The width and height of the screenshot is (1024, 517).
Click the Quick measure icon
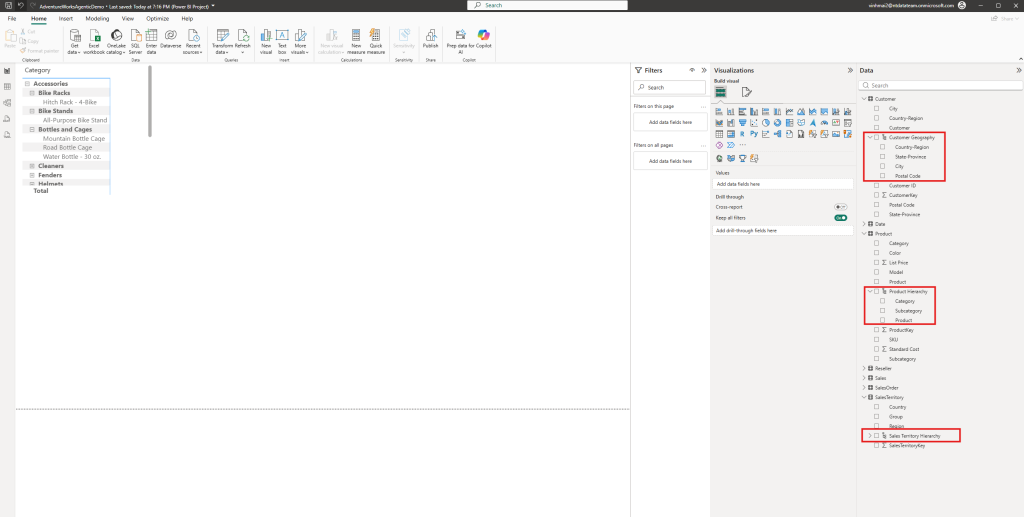pyautogui.click(x=376, y=36)
